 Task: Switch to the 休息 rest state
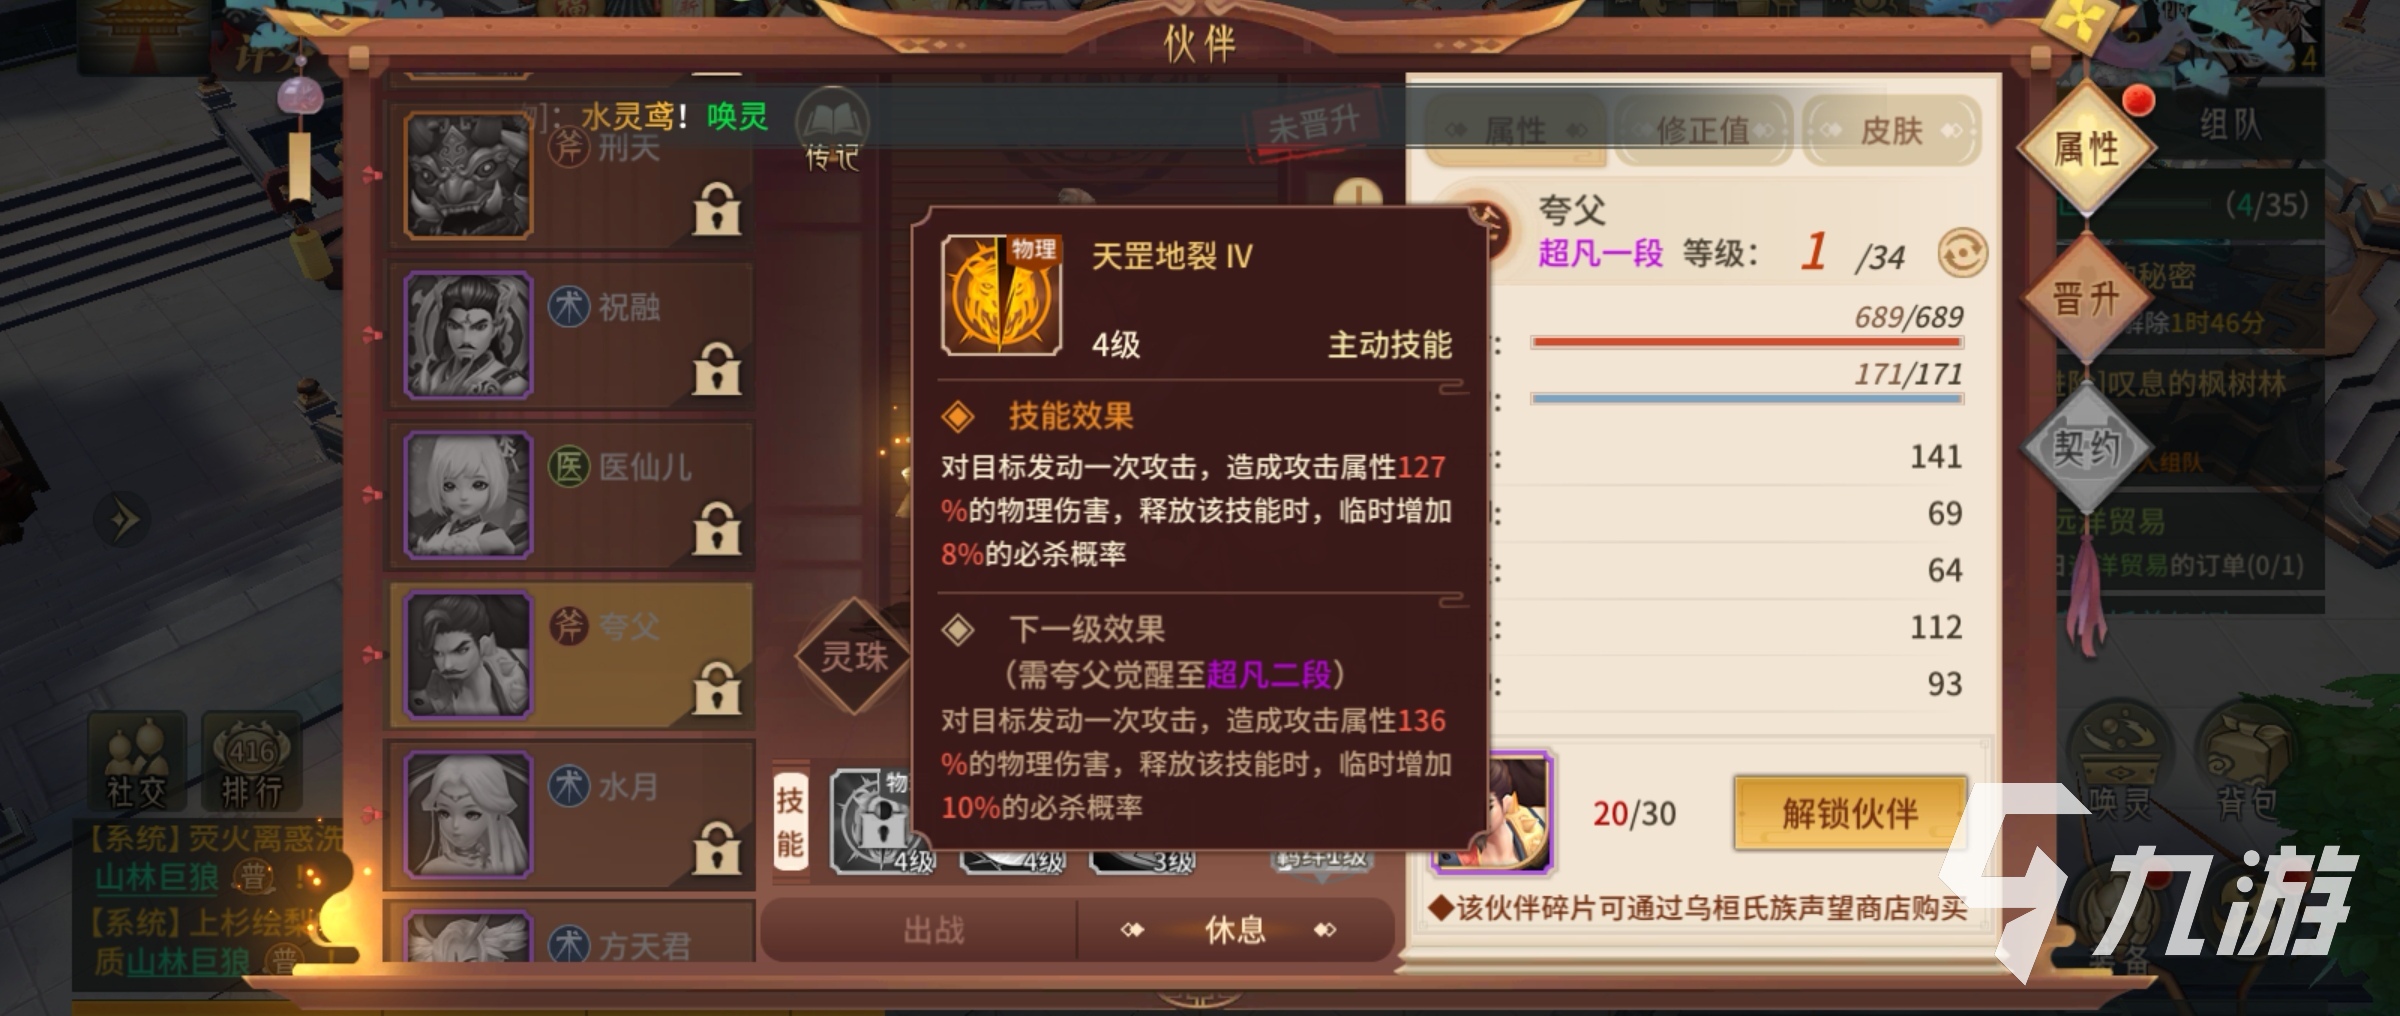(x=1235, y=930)
